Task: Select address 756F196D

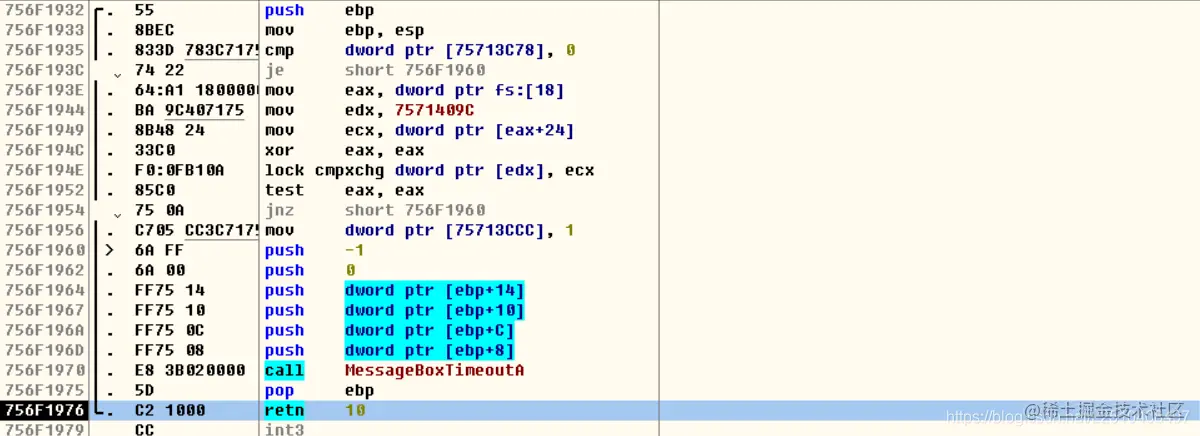Action: pos(44,350)
